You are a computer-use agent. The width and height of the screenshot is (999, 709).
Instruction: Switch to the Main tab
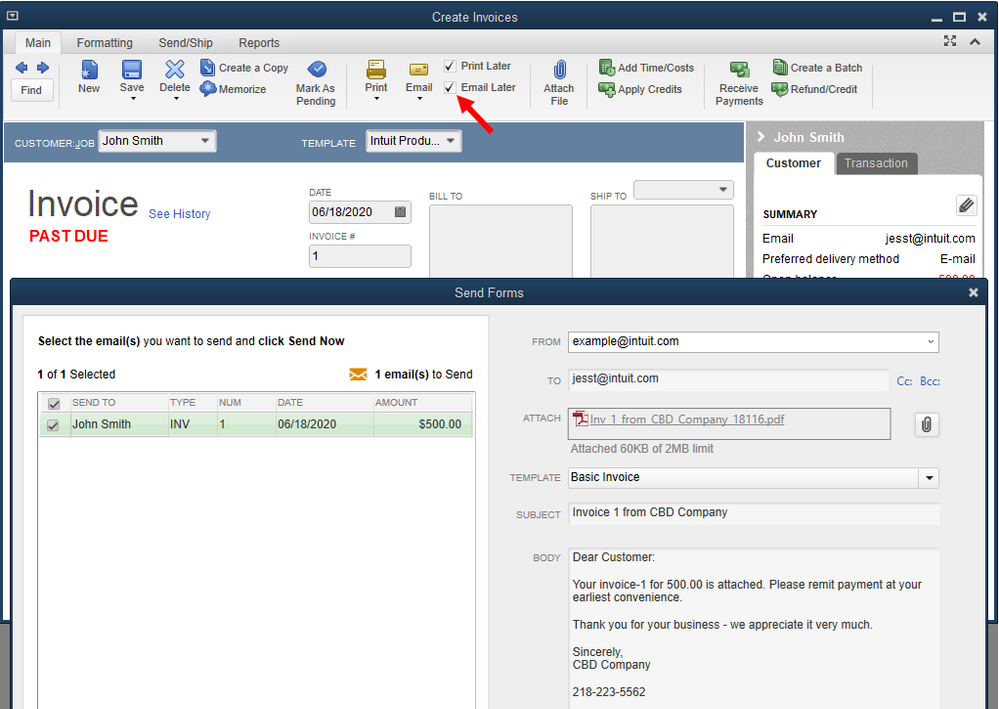pos(38,43)
